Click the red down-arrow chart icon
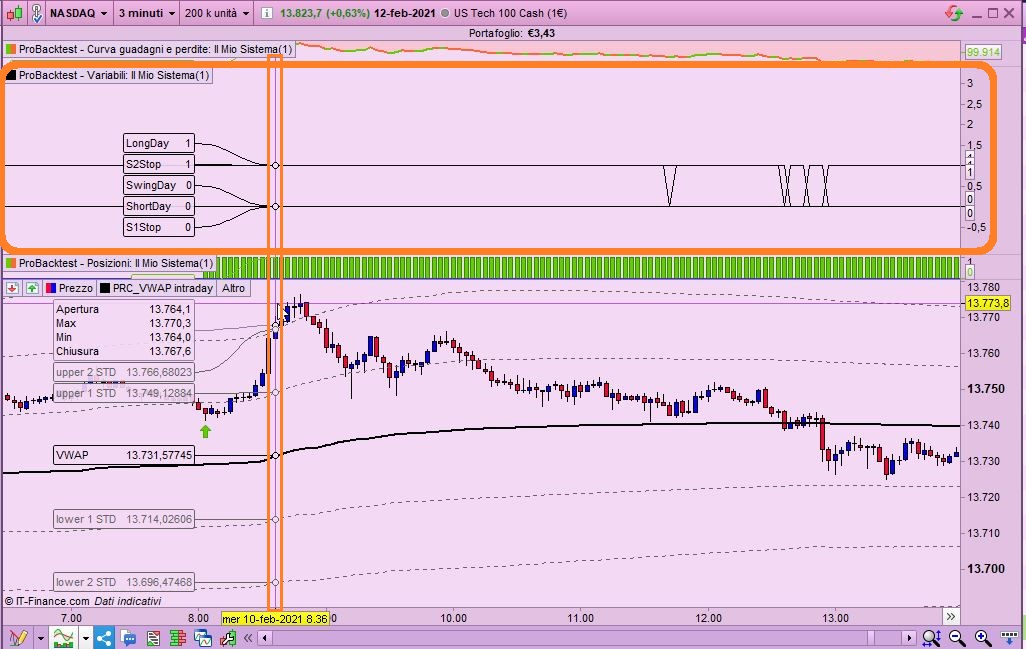Viewport: 1026px width, 649px height. click(x=12, y=288)
